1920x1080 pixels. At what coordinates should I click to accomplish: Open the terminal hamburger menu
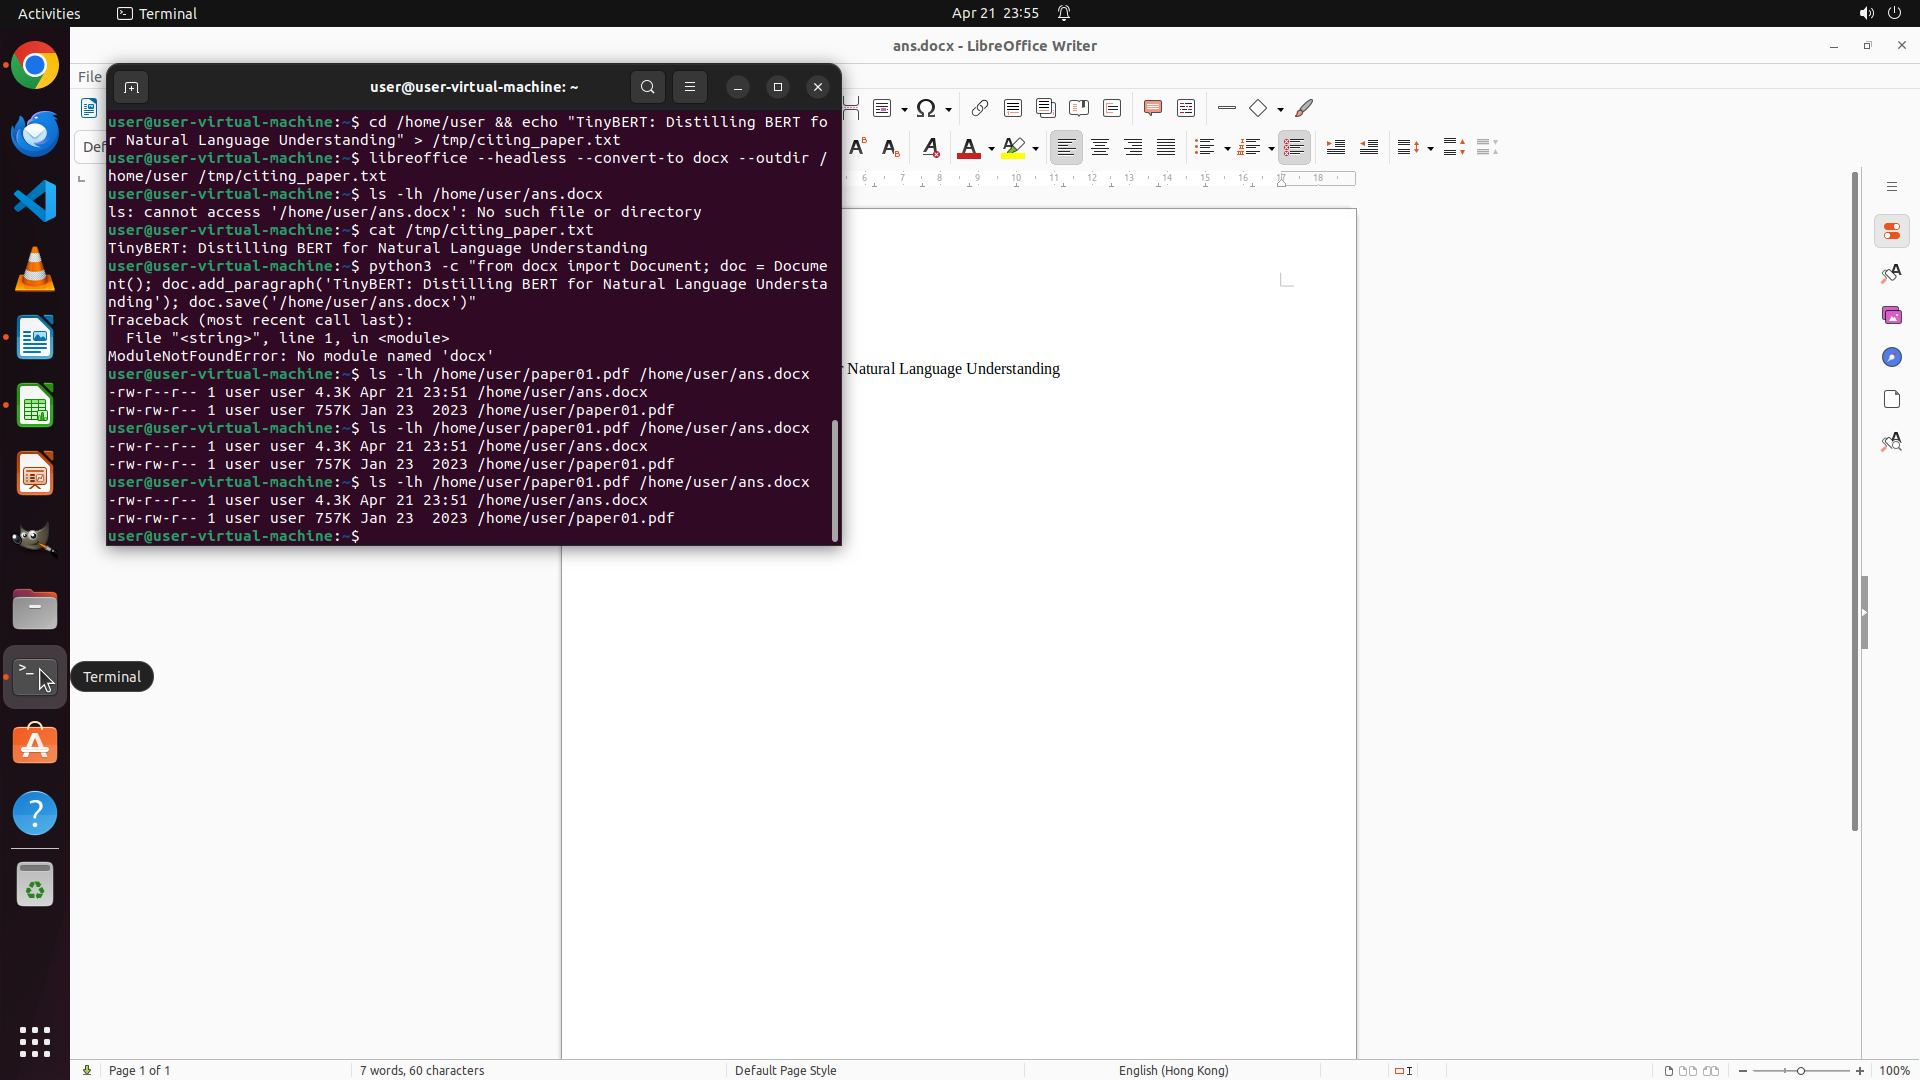(689, 87)
